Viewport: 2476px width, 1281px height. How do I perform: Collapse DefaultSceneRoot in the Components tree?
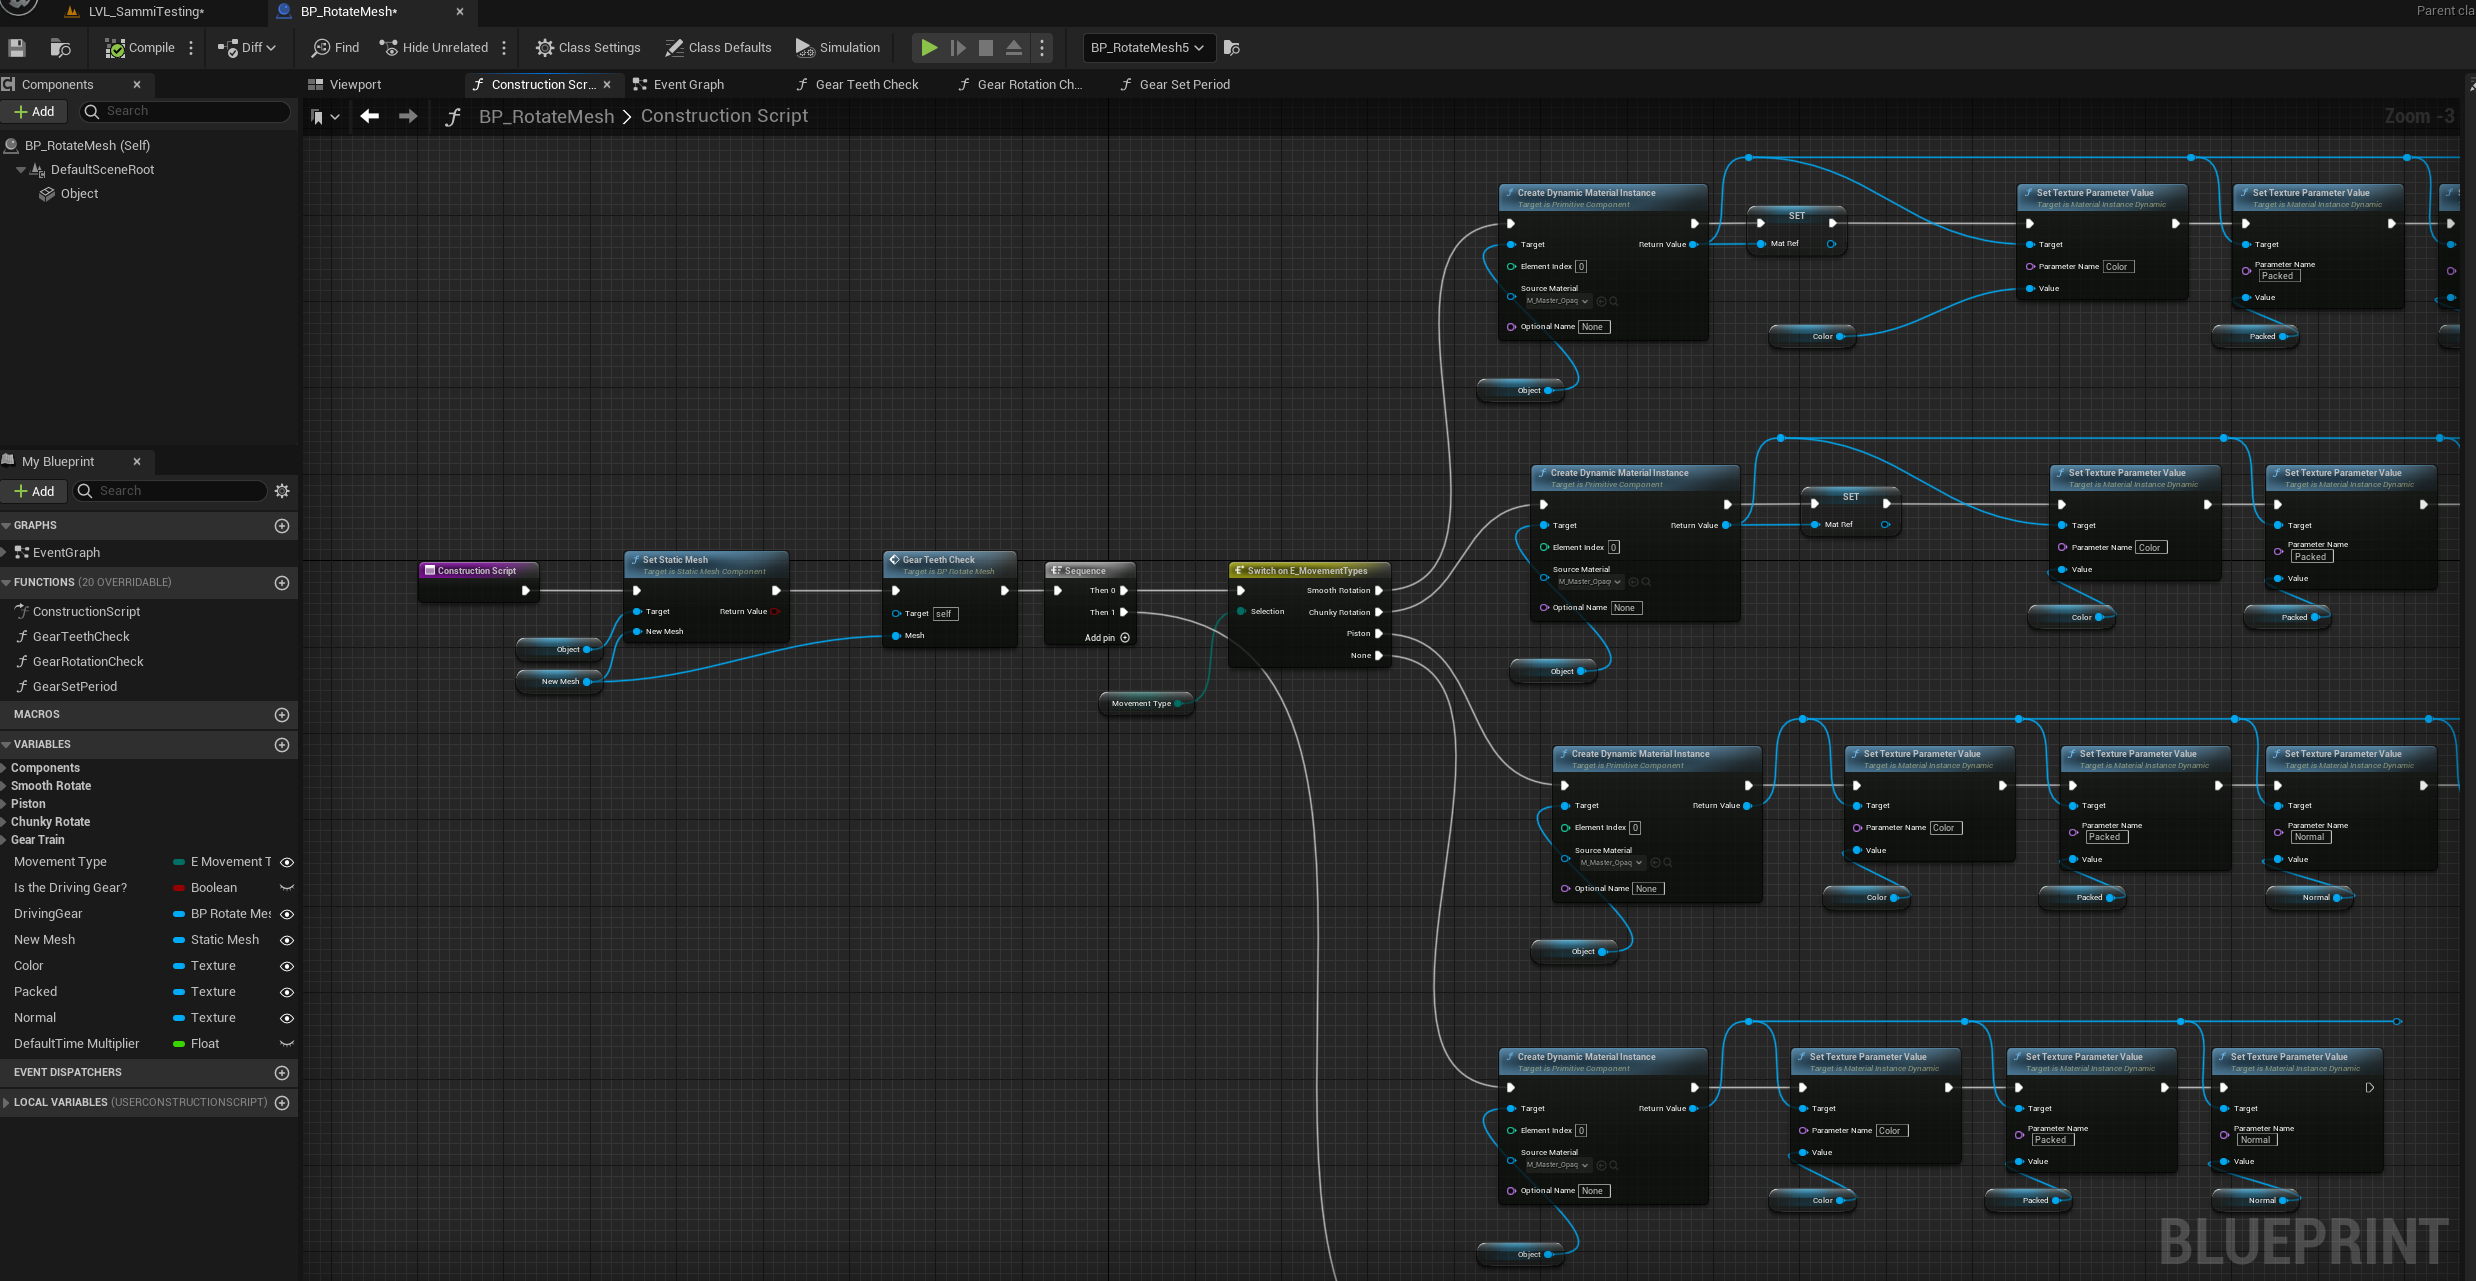[20, 169]
